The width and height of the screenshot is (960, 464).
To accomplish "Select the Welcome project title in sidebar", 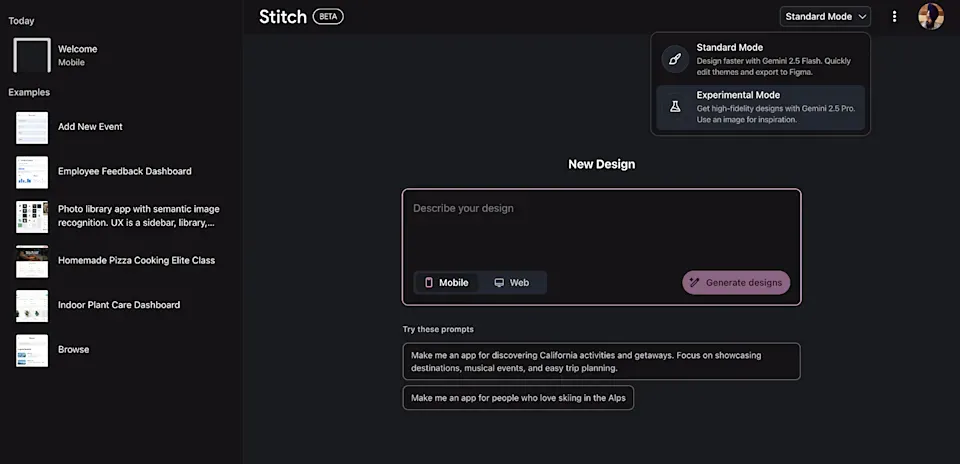I will tap(78, 49).
